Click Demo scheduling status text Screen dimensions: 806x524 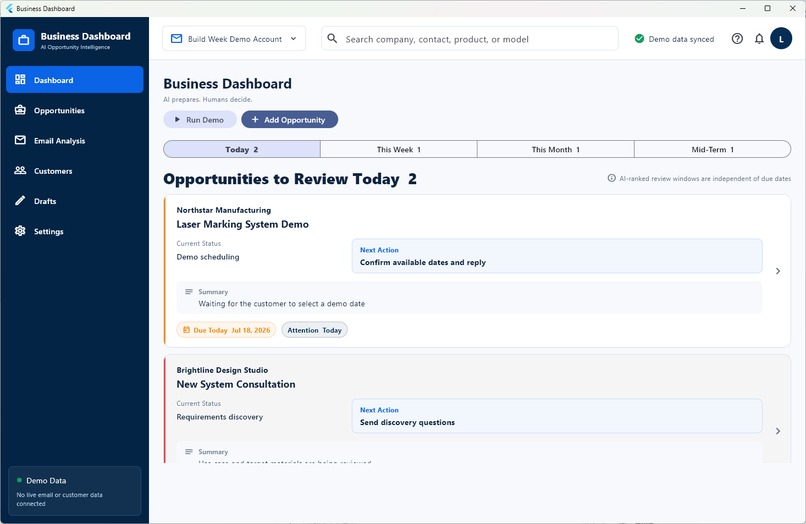tap(208, 257)
